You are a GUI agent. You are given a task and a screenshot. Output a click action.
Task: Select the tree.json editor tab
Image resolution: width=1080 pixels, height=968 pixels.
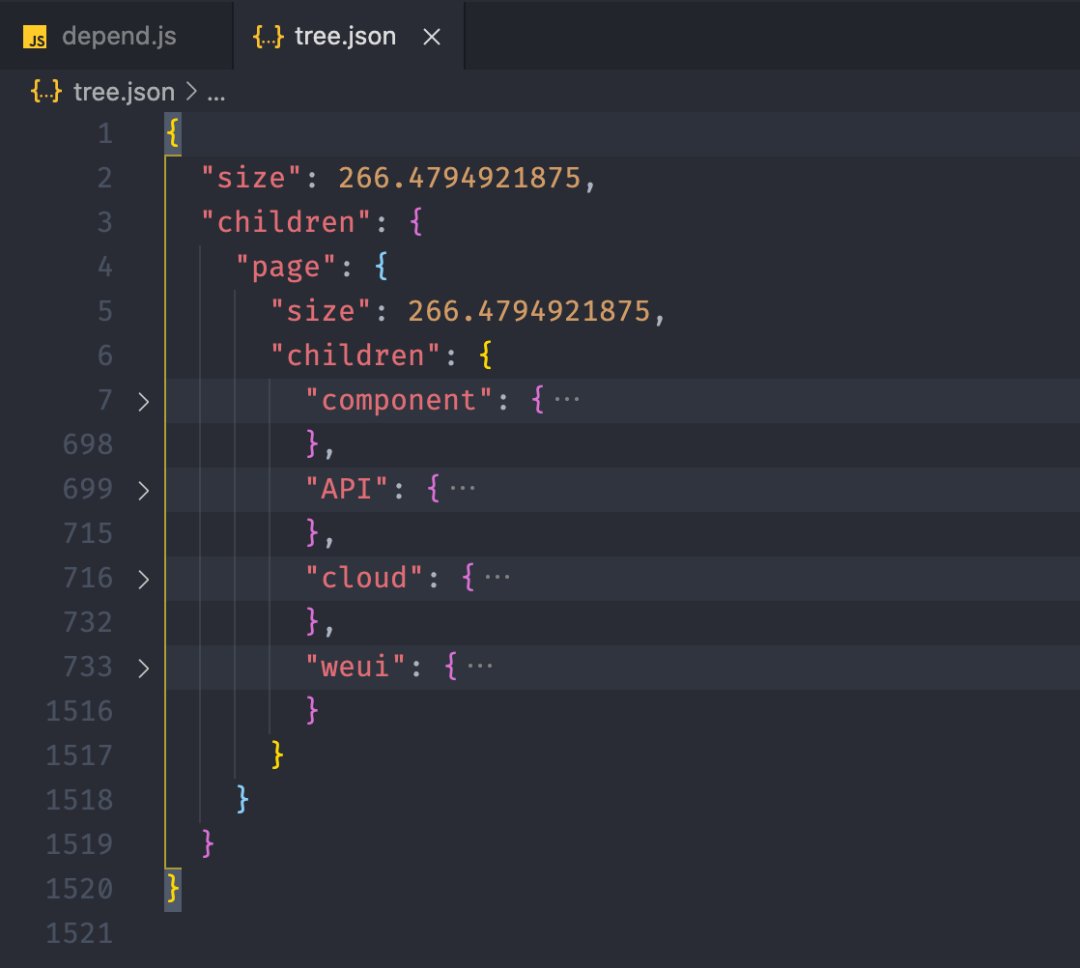click(345, 37)
